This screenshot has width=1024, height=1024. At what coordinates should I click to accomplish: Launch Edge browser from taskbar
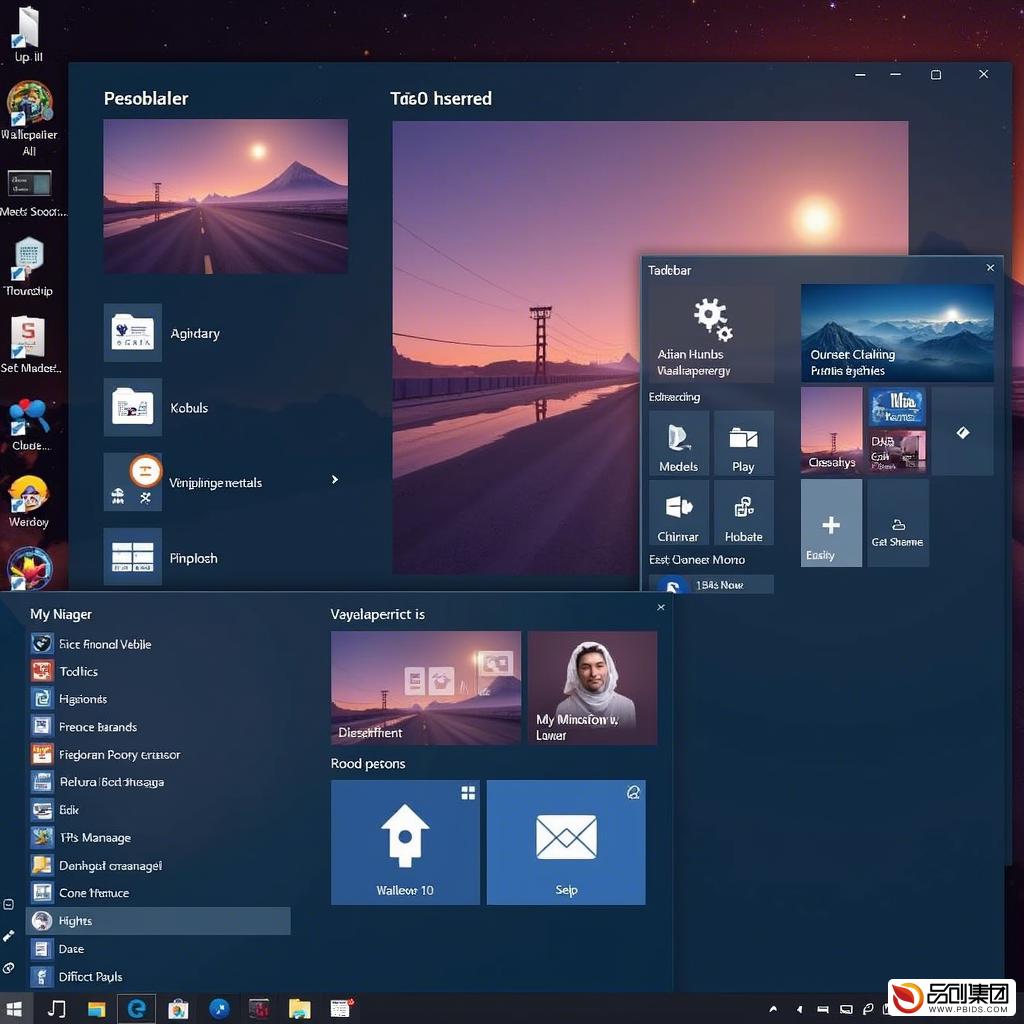click(136, 1008)
